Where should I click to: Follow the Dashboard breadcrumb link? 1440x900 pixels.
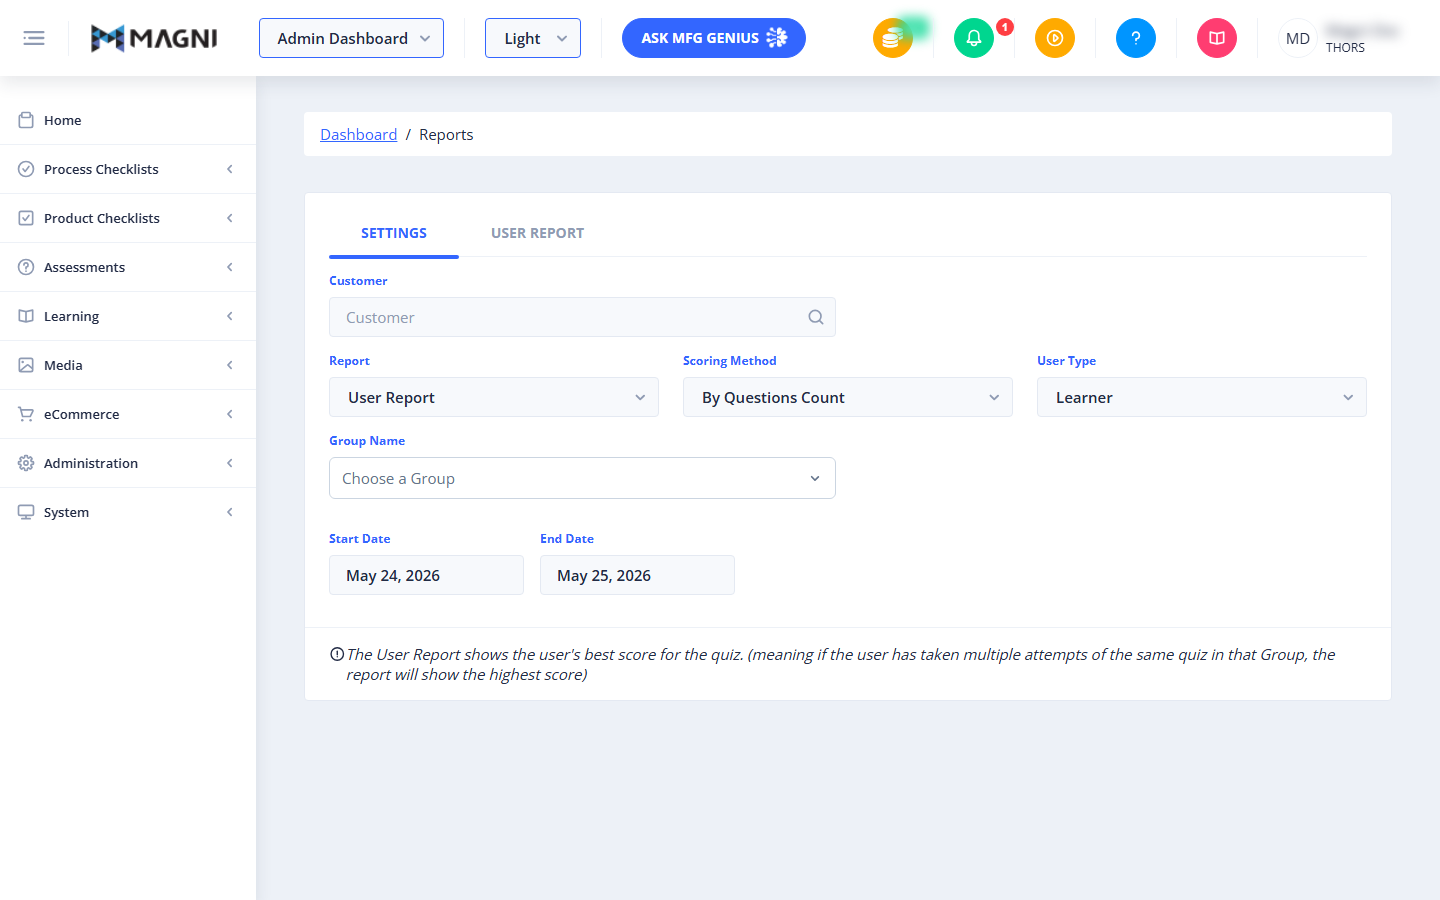[358, 134]
